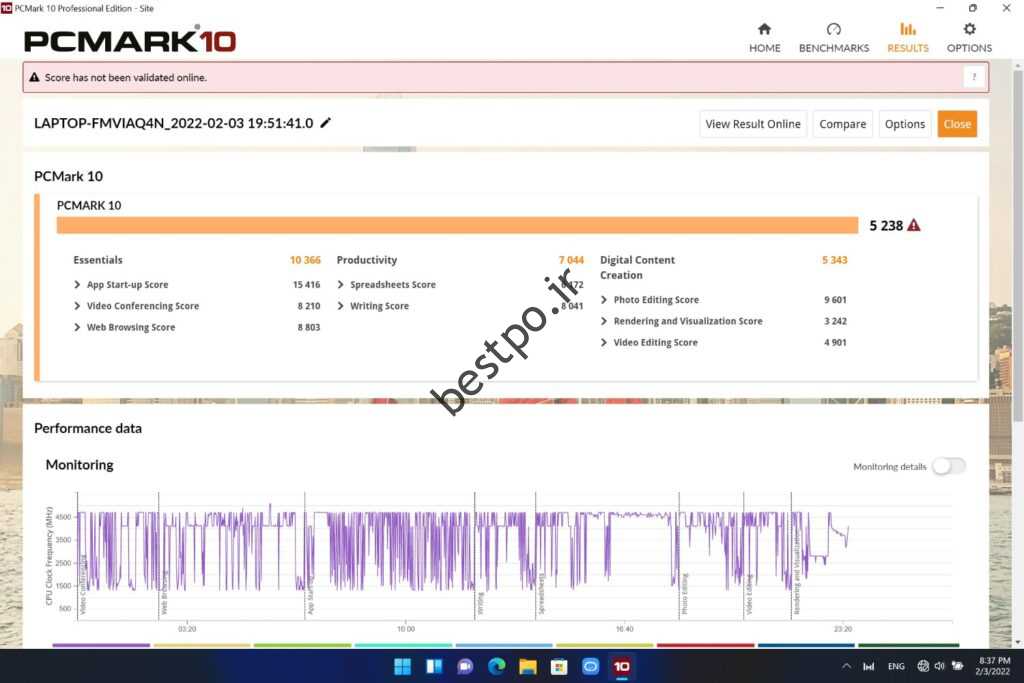
Task: Click the Video Editing value 4 901
Action: click(x=835, y=342)
